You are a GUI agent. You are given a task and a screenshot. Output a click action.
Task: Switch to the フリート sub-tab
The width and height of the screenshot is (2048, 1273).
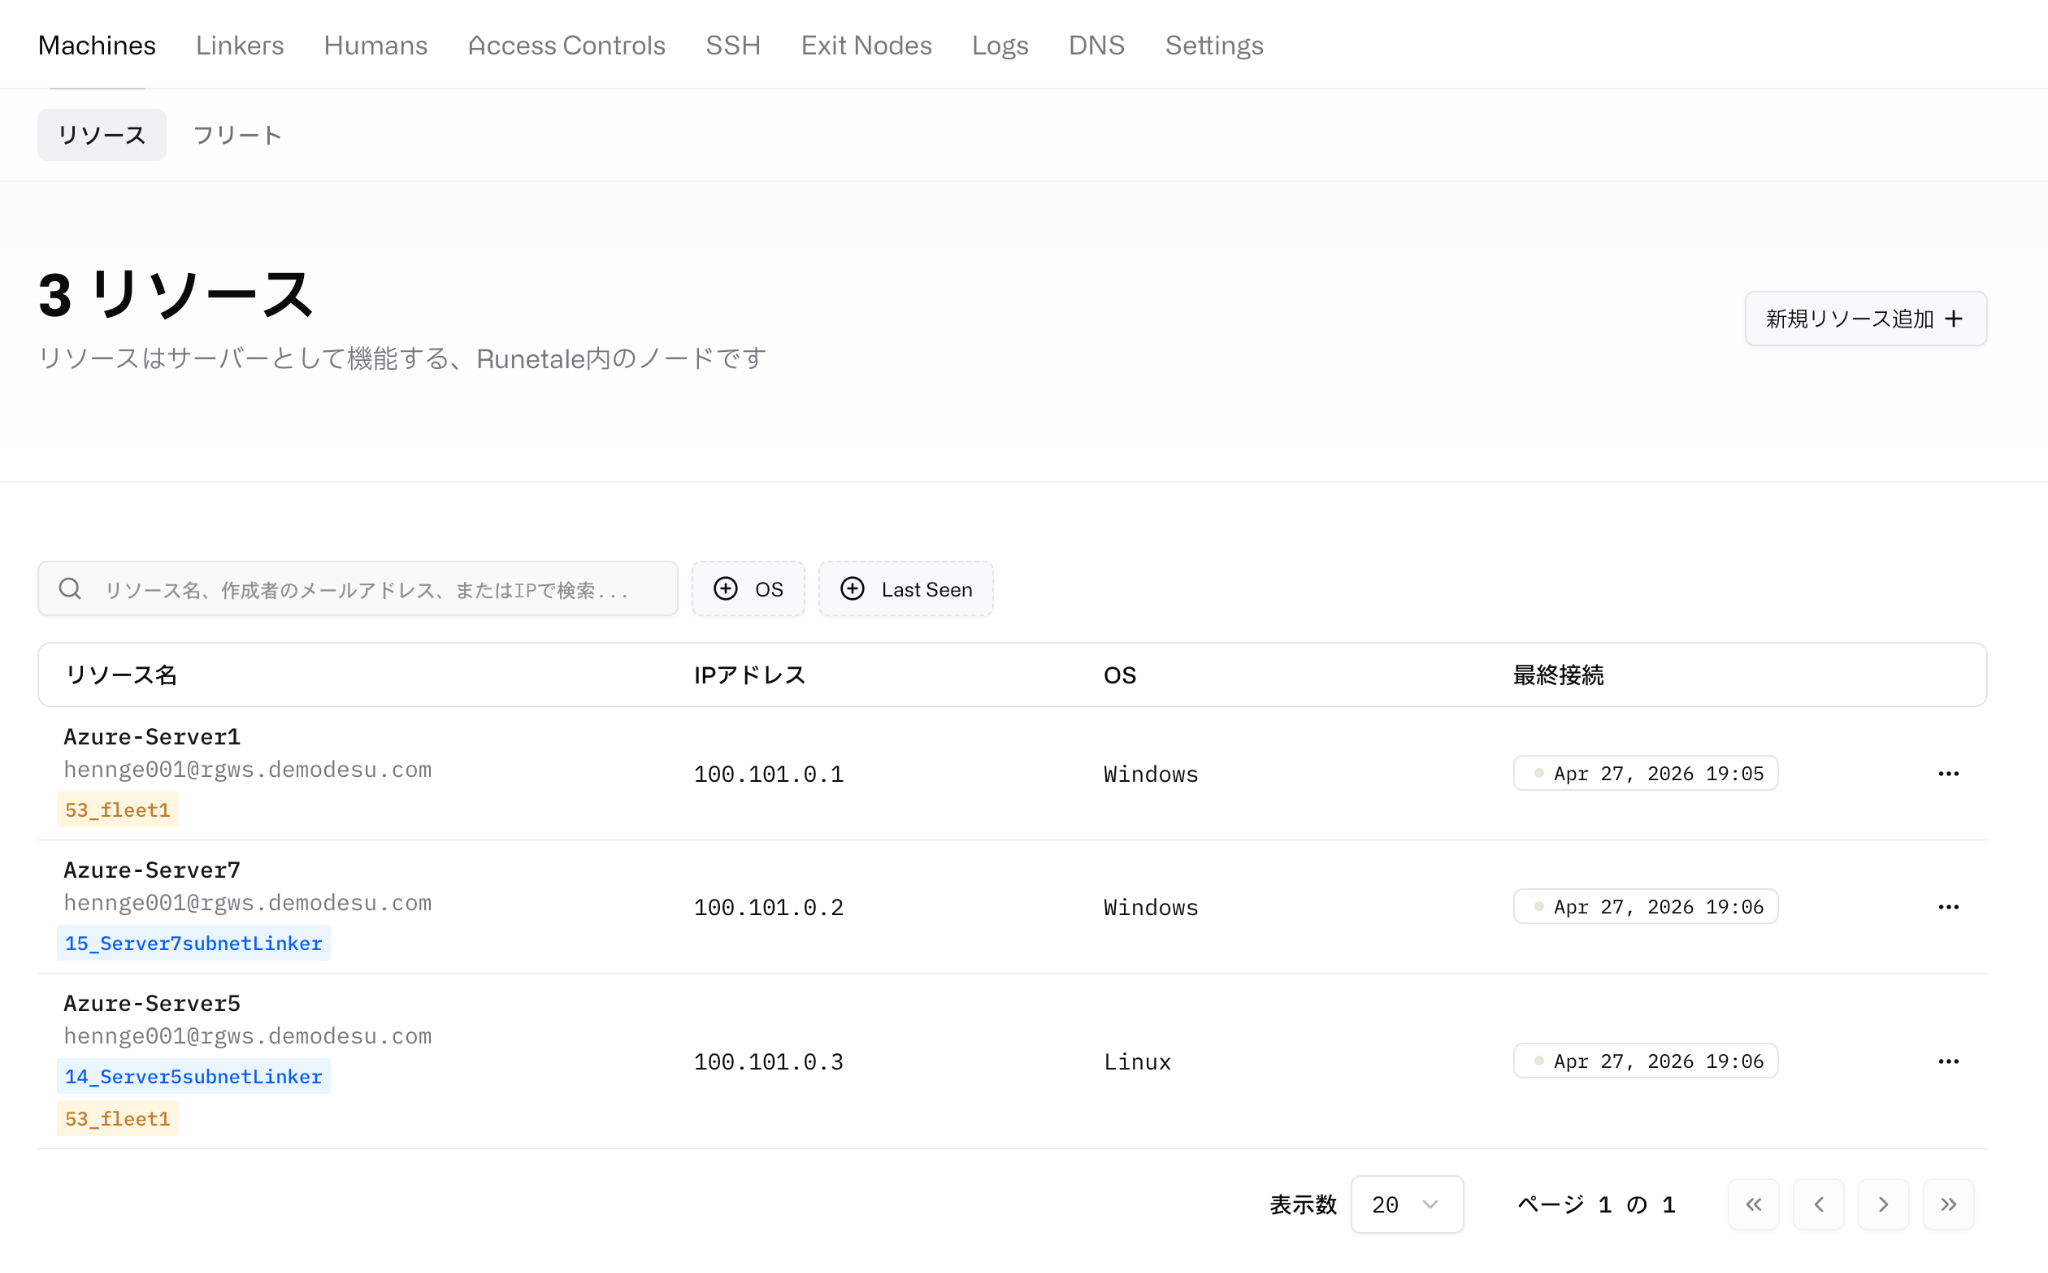[x=237, y=135]
